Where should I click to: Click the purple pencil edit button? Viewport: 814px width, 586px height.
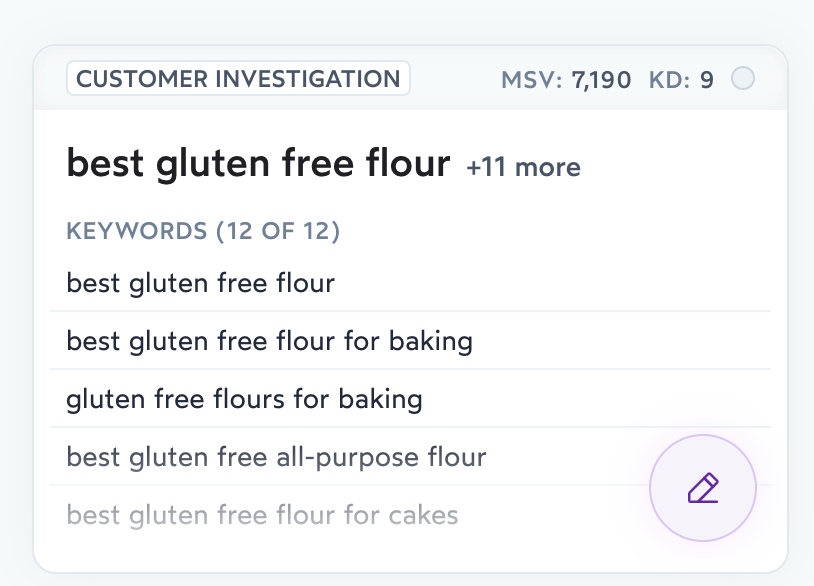click(702, 489)
